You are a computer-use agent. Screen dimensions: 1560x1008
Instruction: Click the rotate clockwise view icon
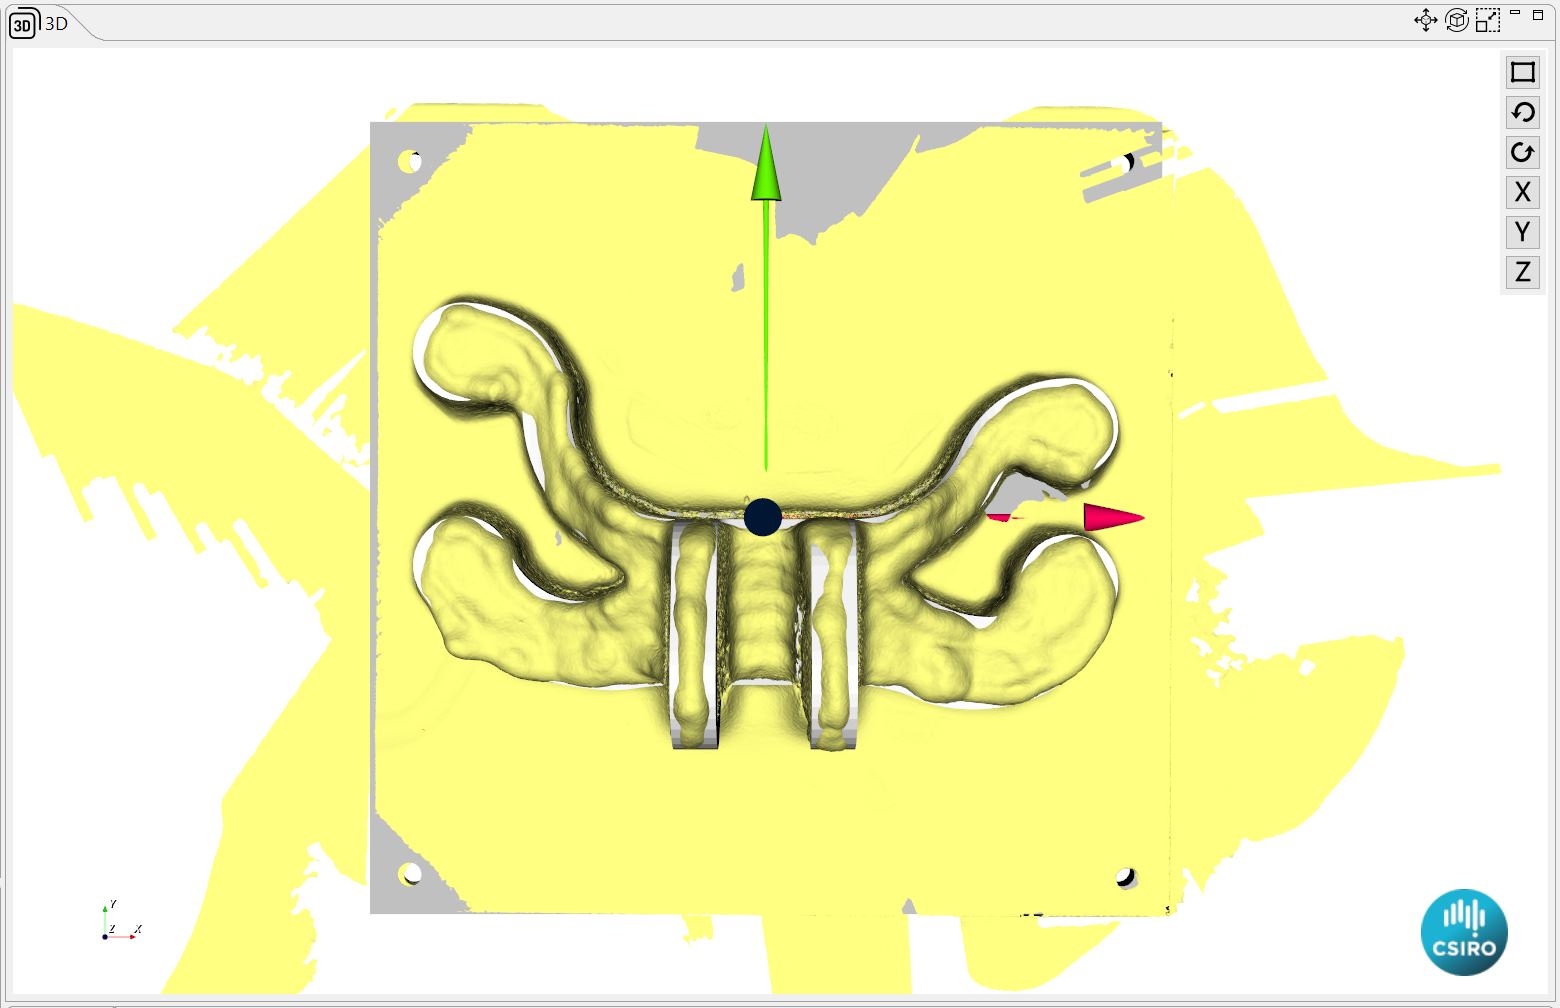[1522, 152]
